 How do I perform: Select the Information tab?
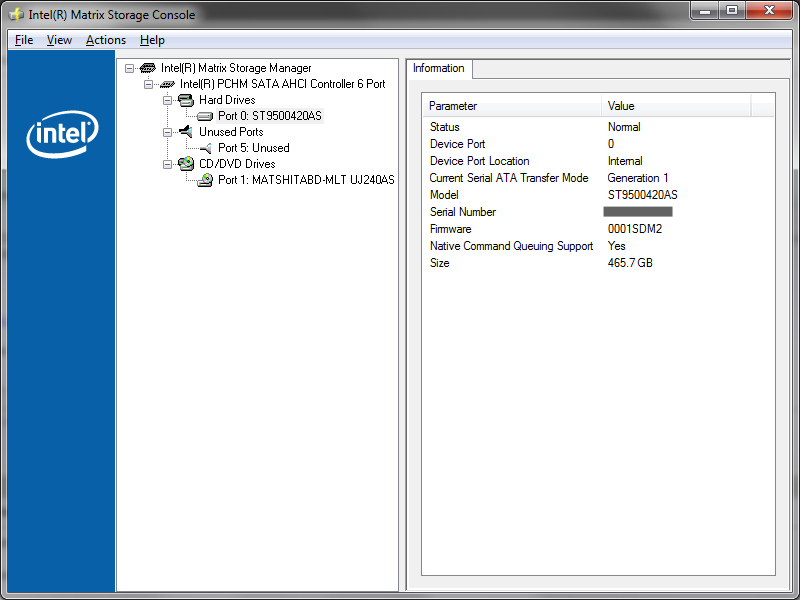(439, 68)
